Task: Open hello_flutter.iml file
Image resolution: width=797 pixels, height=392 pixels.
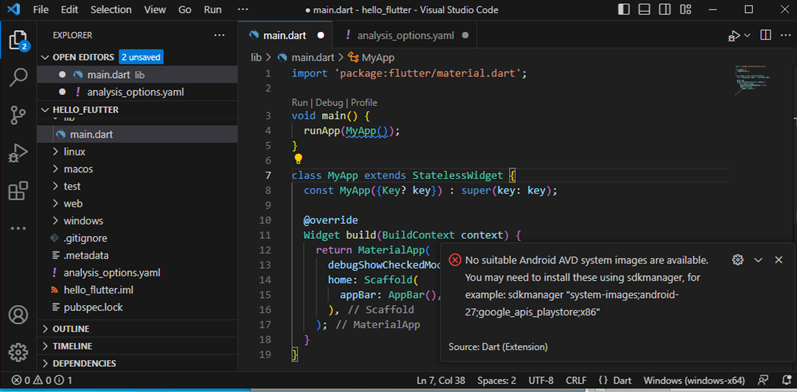Action: [98, 290]
